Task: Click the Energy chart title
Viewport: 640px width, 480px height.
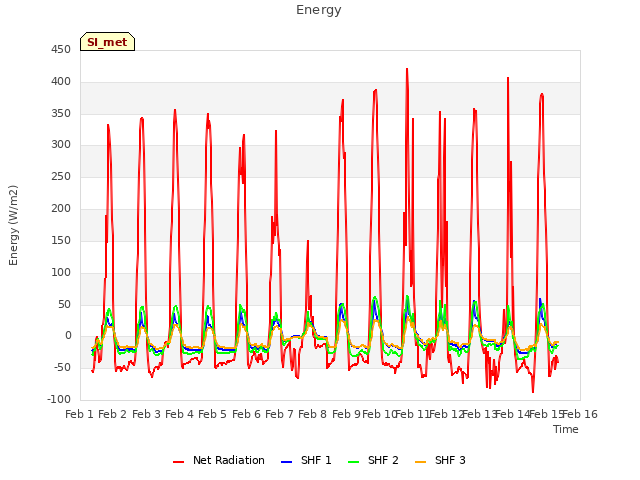Action: [318, 10]
